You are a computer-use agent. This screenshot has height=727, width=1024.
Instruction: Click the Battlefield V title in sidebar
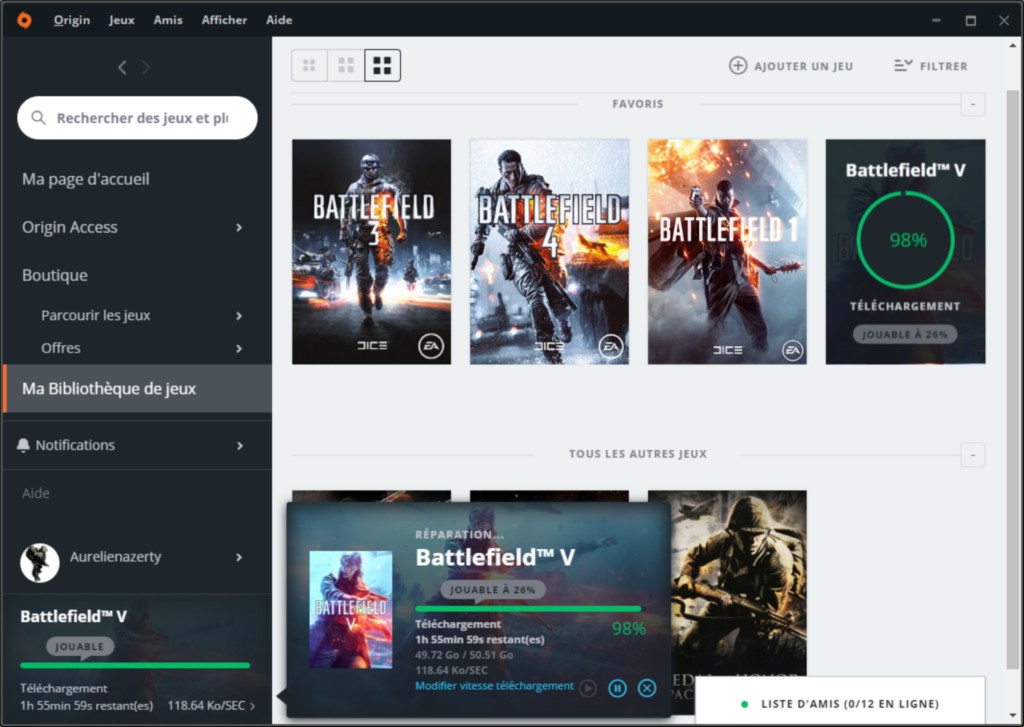click(73, 617)
